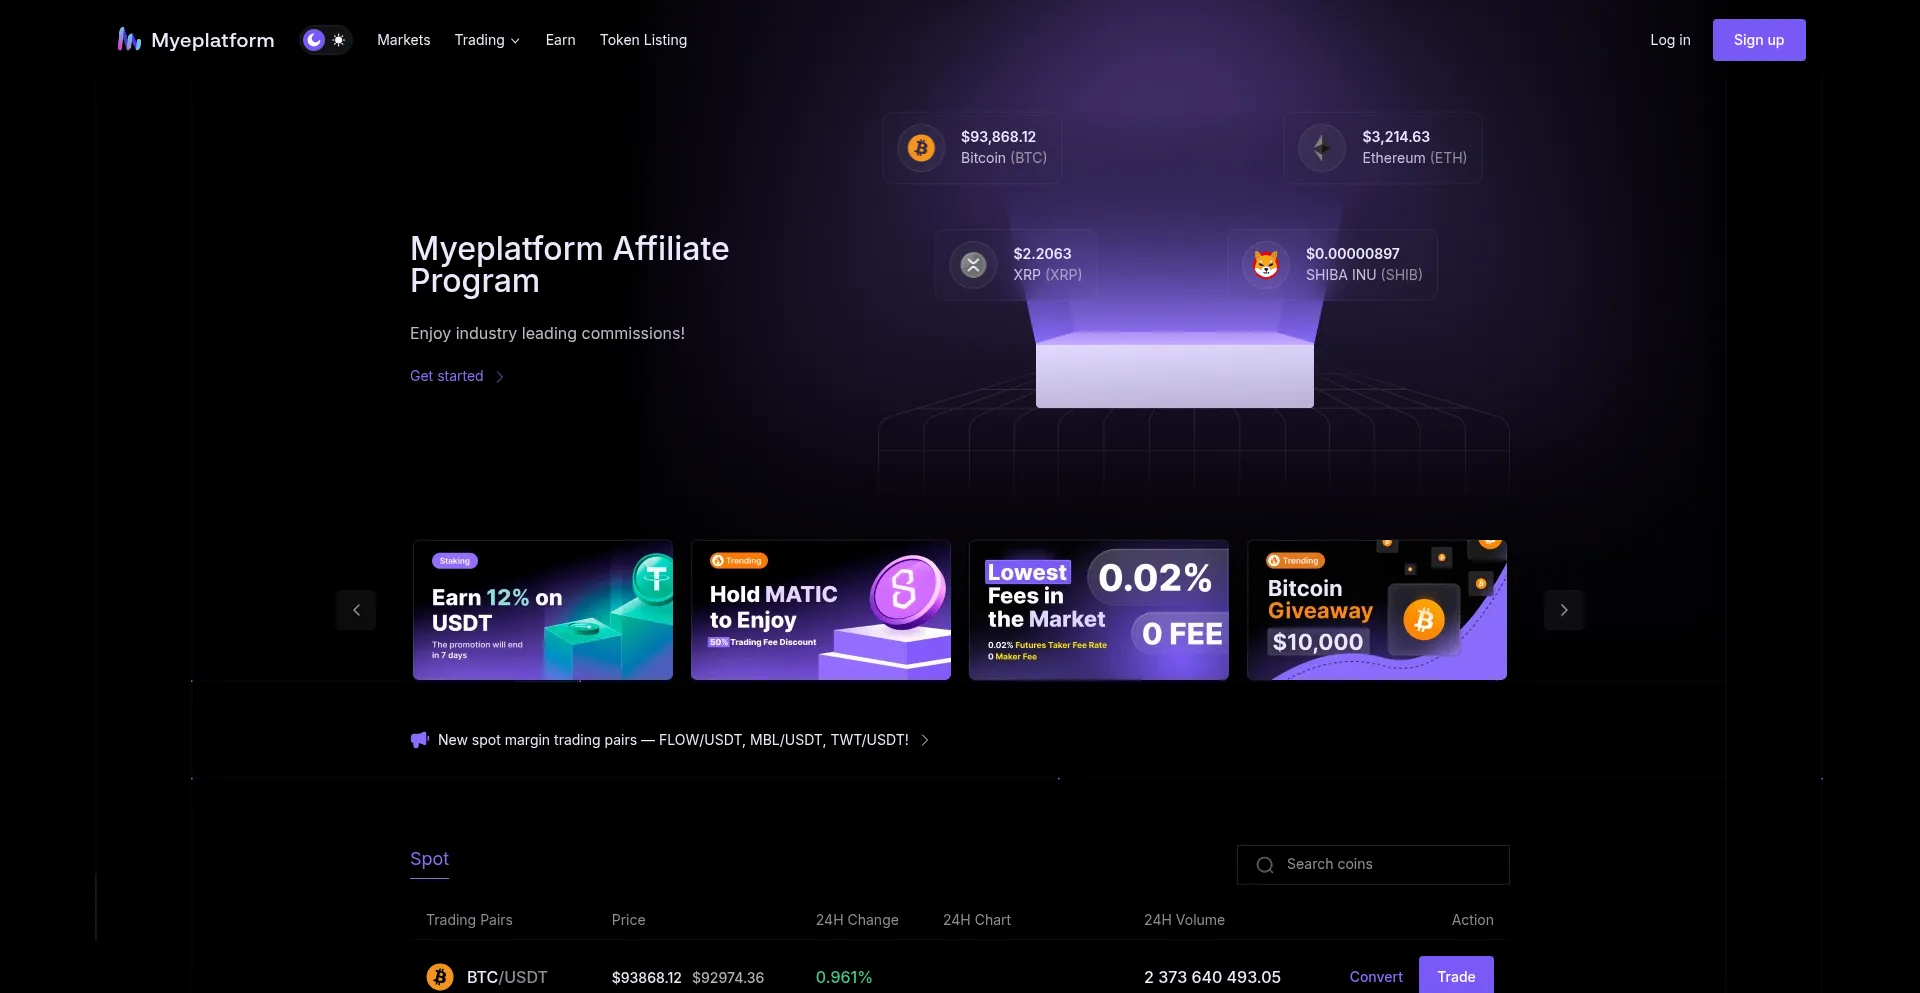Show next promotional banners with right arrow

(1564, 610)
